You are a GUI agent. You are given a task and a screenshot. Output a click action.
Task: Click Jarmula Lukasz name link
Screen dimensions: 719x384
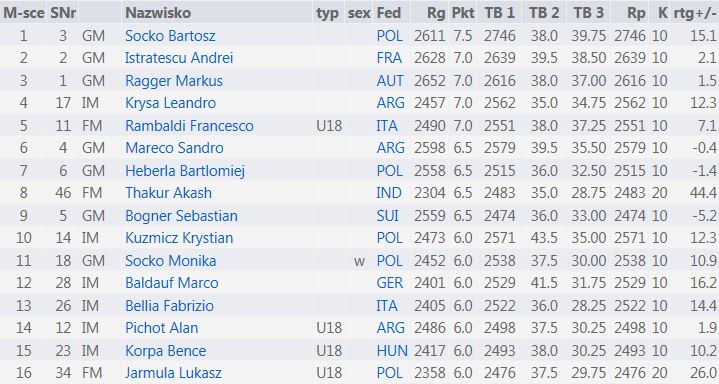click(x=173, y=373)
